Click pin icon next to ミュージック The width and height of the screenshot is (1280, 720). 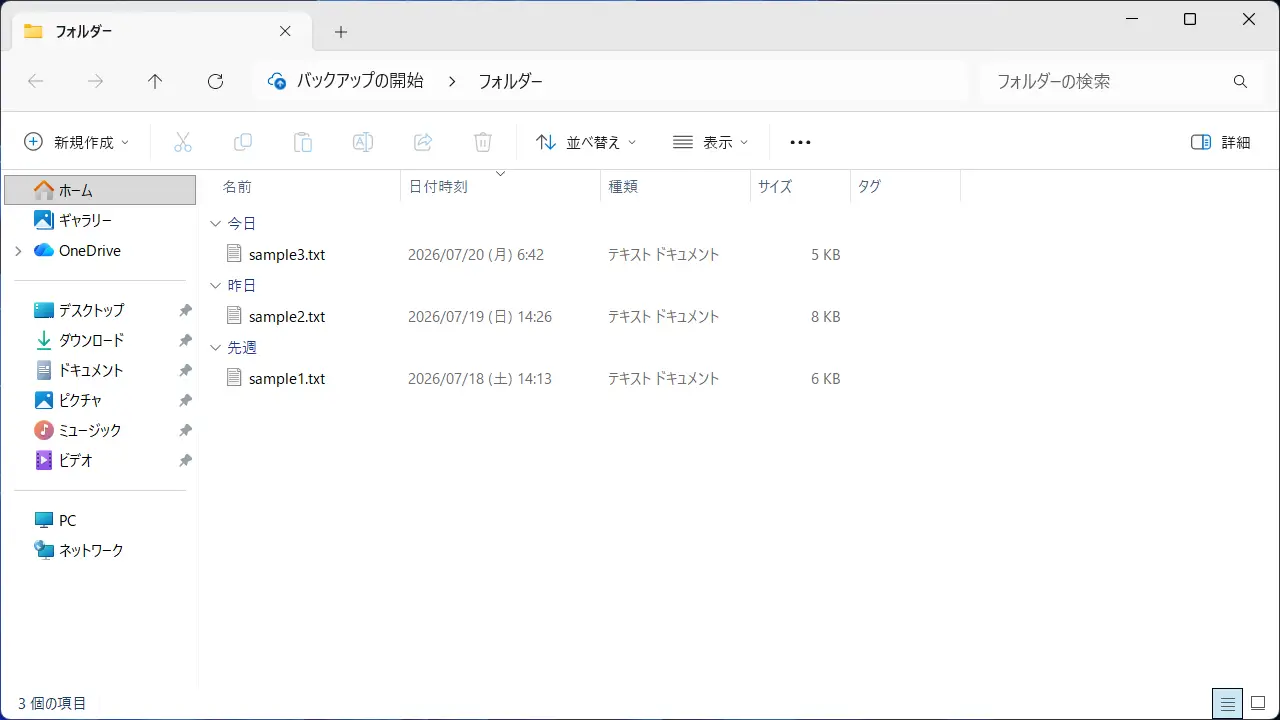pos(185,431)
